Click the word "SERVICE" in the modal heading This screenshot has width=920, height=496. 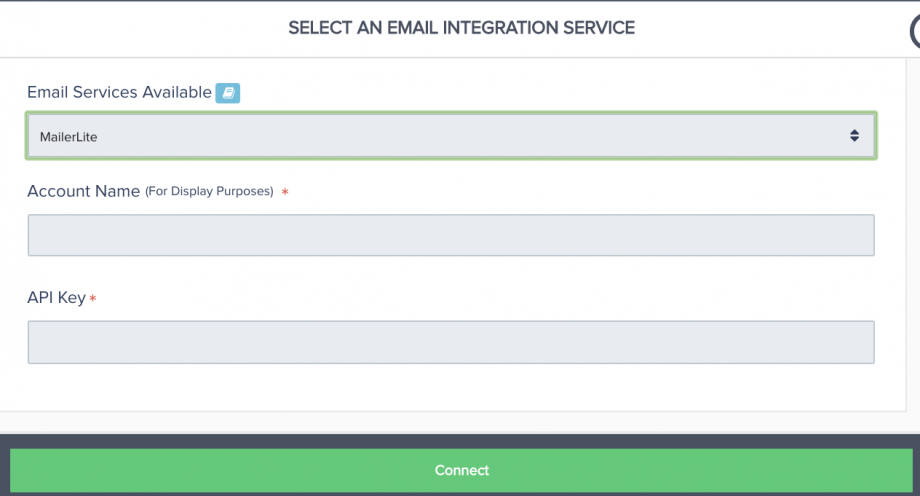click(x=597, y=28)
